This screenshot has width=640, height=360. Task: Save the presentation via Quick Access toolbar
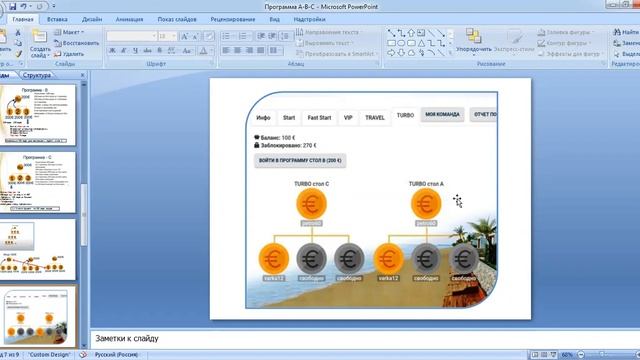(12, 7)
